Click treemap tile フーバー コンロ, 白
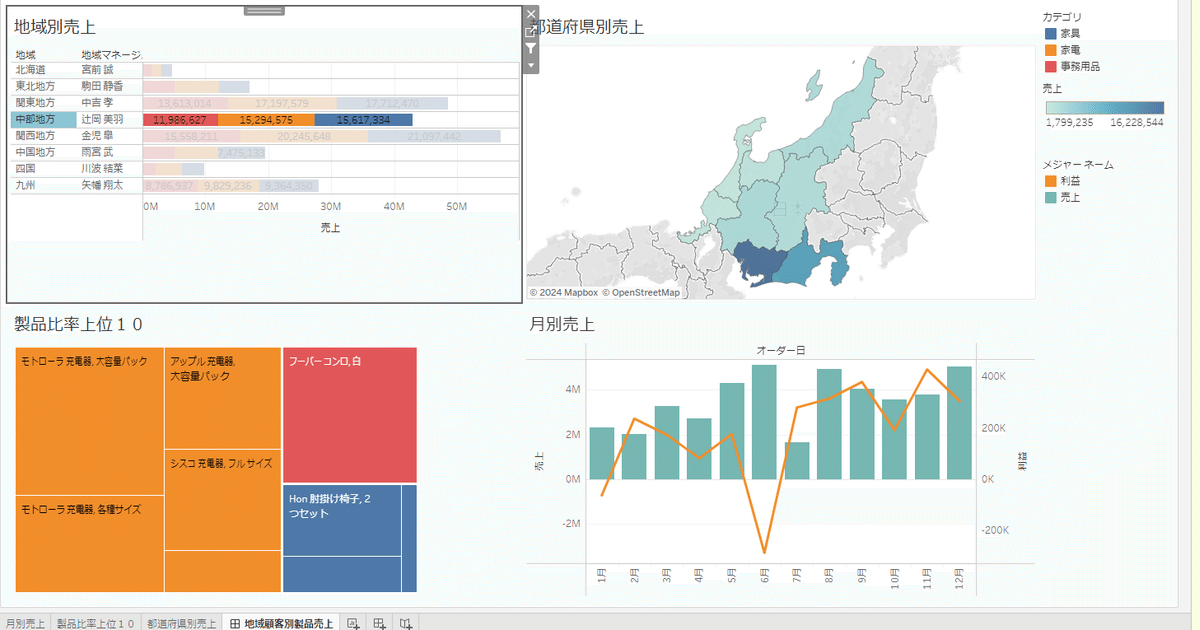The image size is (1200, 630). pos(350,415)
